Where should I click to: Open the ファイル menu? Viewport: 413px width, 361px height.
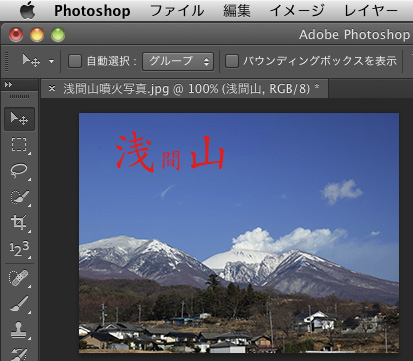pos(177,11)
